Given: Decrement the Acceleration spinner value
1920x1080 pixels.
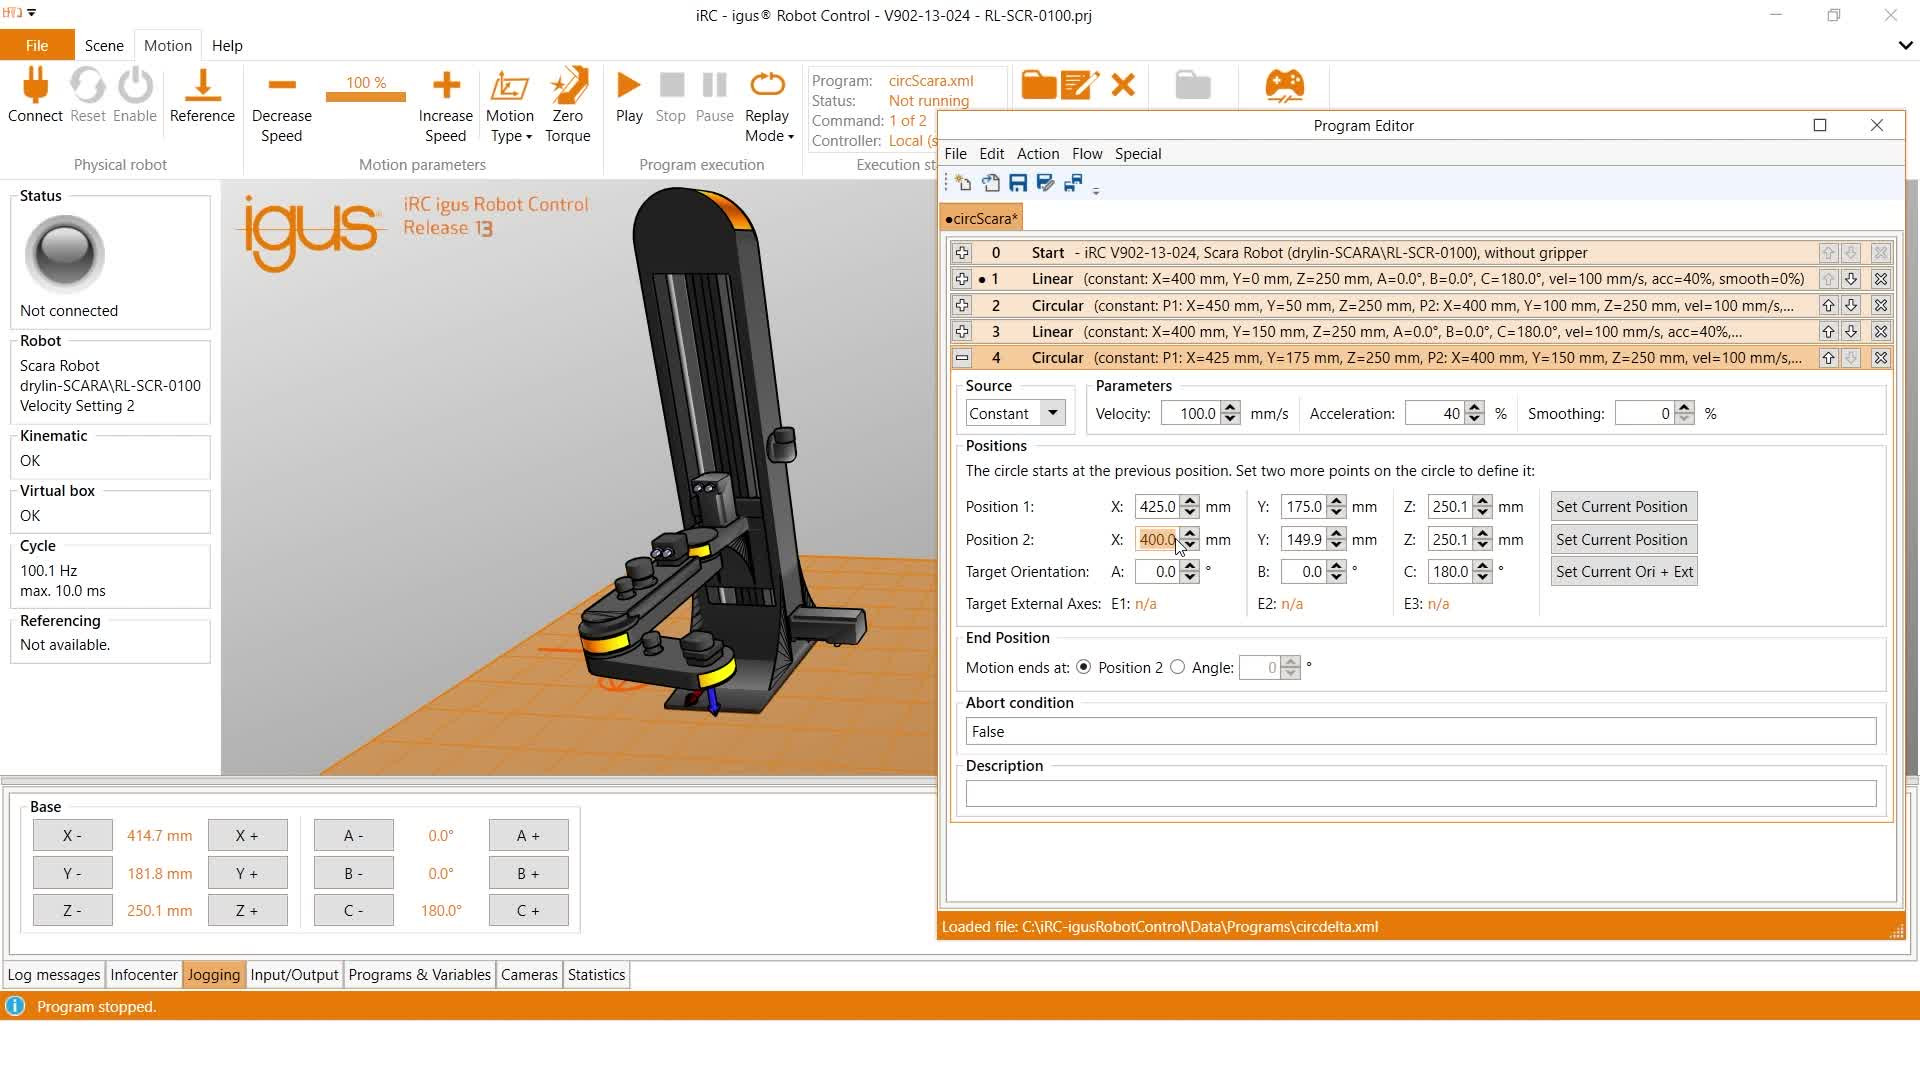Looking at the screenshot, I should click(1475, 419).
